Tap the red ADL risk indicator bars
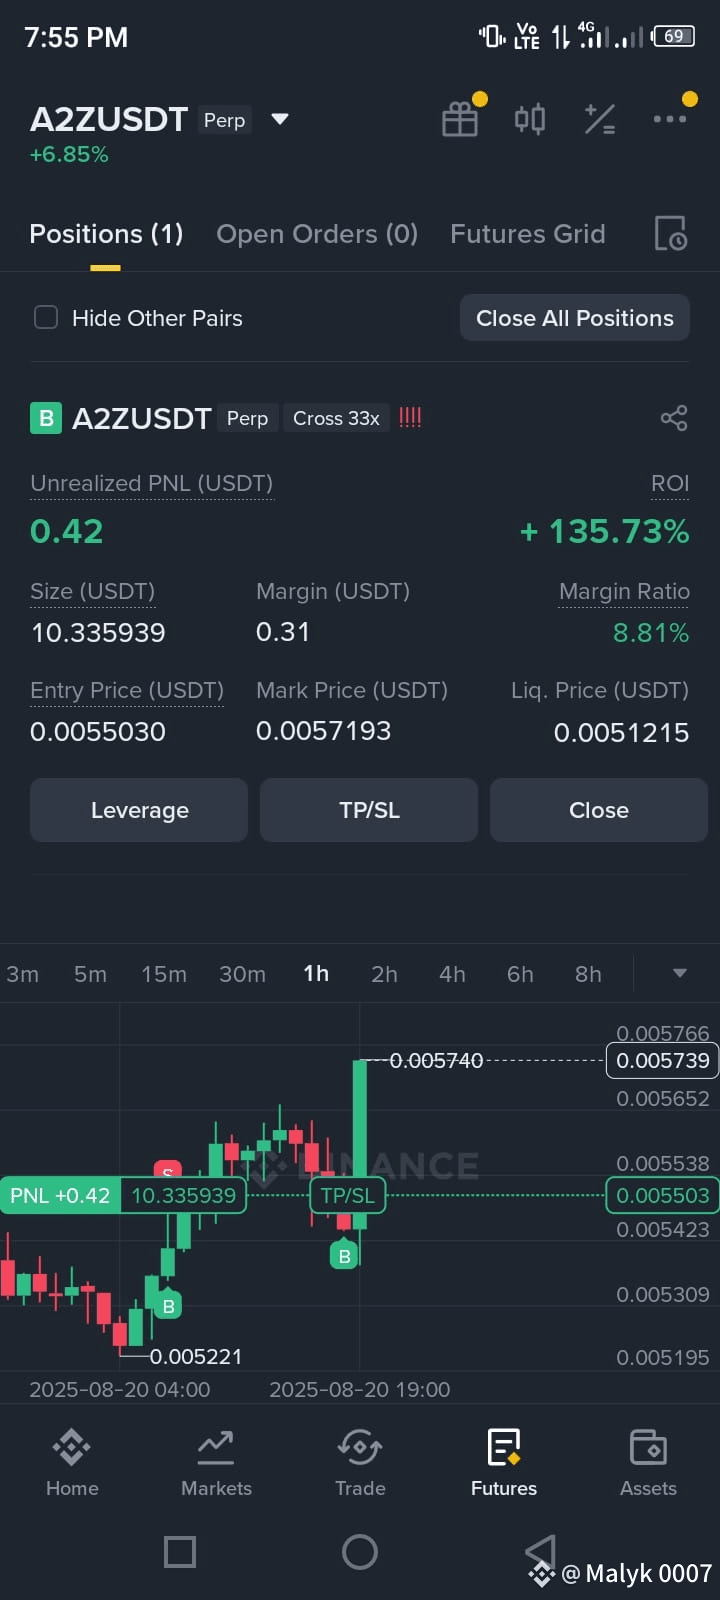720x1600 pixels. (410, 418)
